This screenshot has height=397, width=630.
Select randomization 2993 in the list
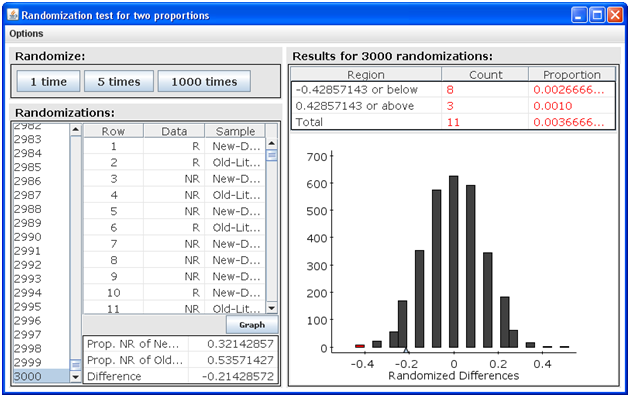pos(41,278)
